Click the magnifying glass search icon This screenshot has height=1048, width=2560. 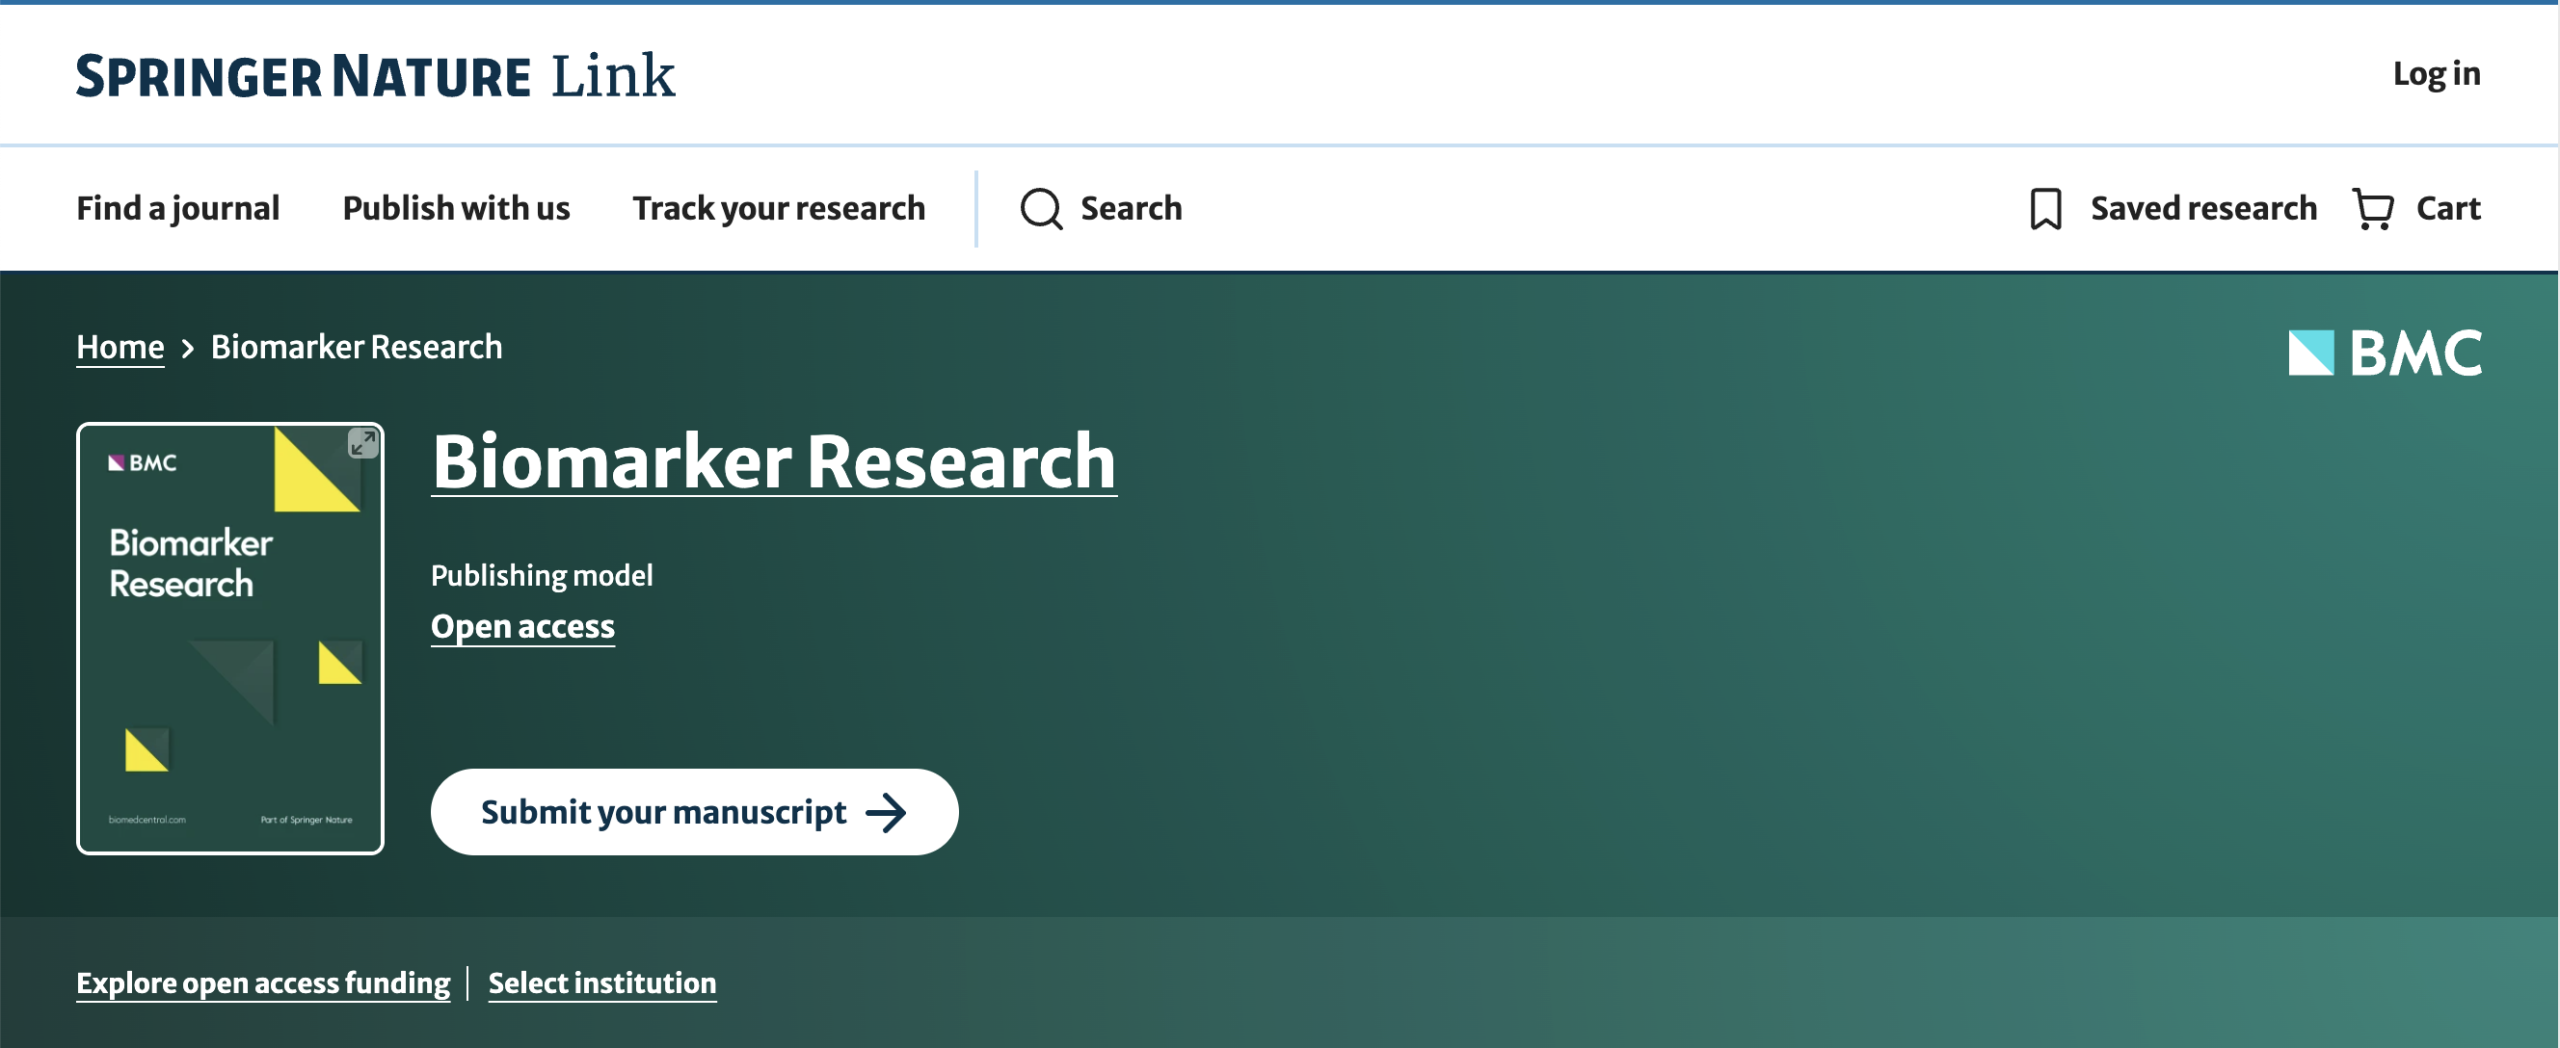pos(1040,209)
